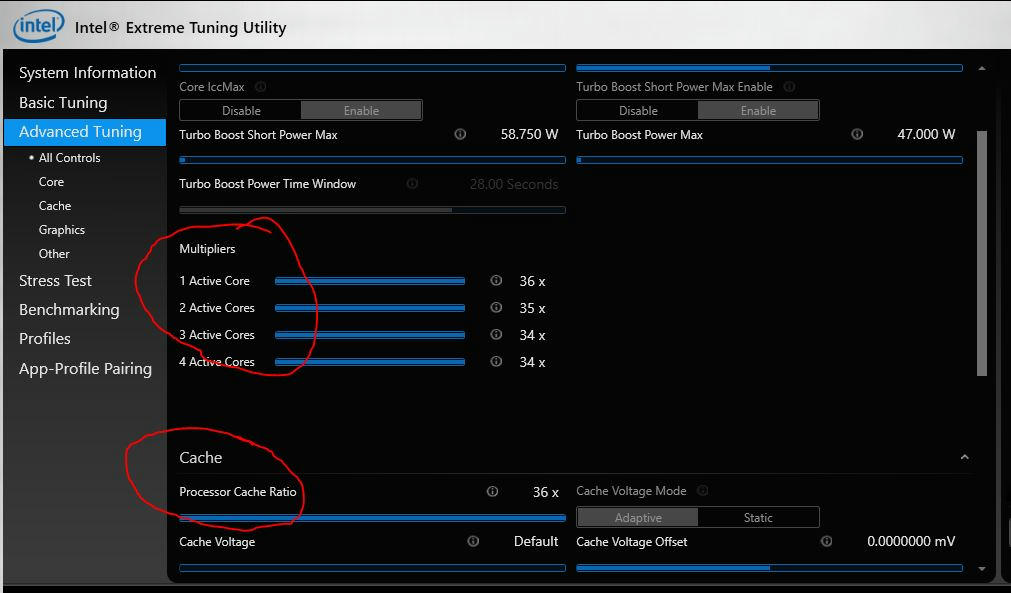Open Benchmarking page
The width and height of the screenshot is (1011, 593).
coord(69,309)
